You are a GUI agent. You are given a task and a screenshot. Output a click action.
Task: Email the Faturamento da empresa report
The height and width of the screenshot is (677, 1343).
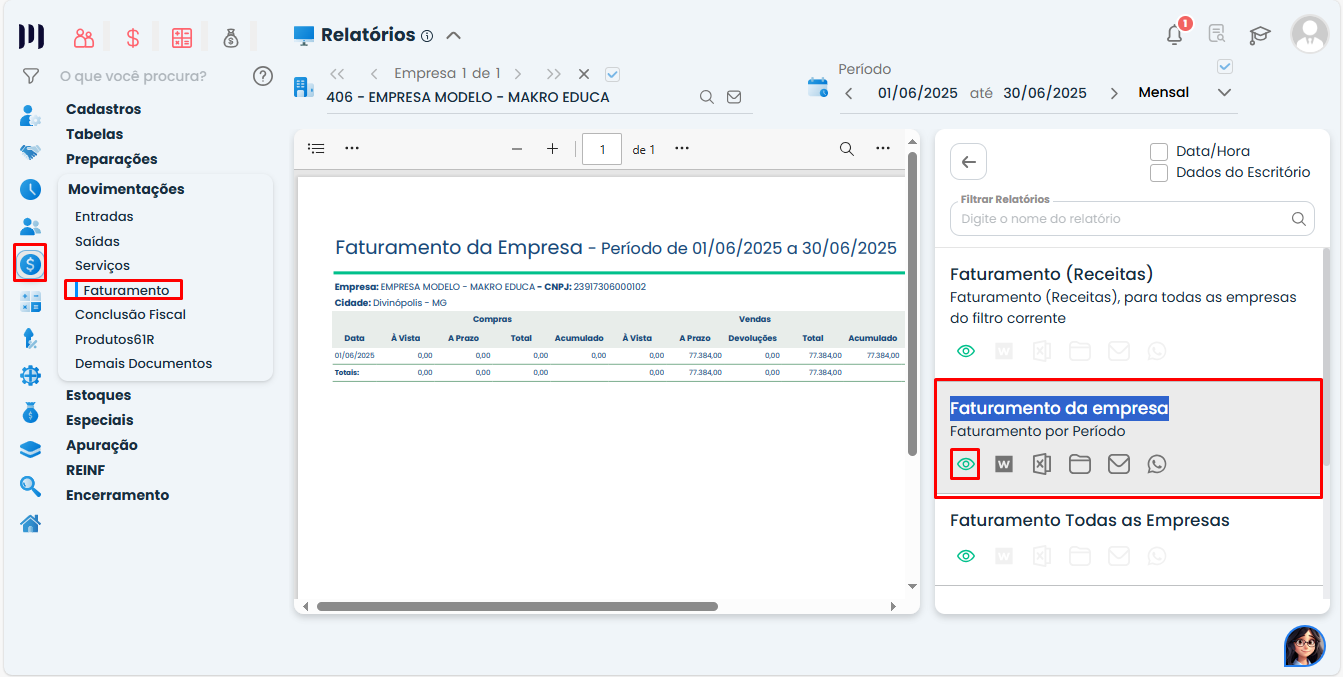click(x=1119, y=463)
